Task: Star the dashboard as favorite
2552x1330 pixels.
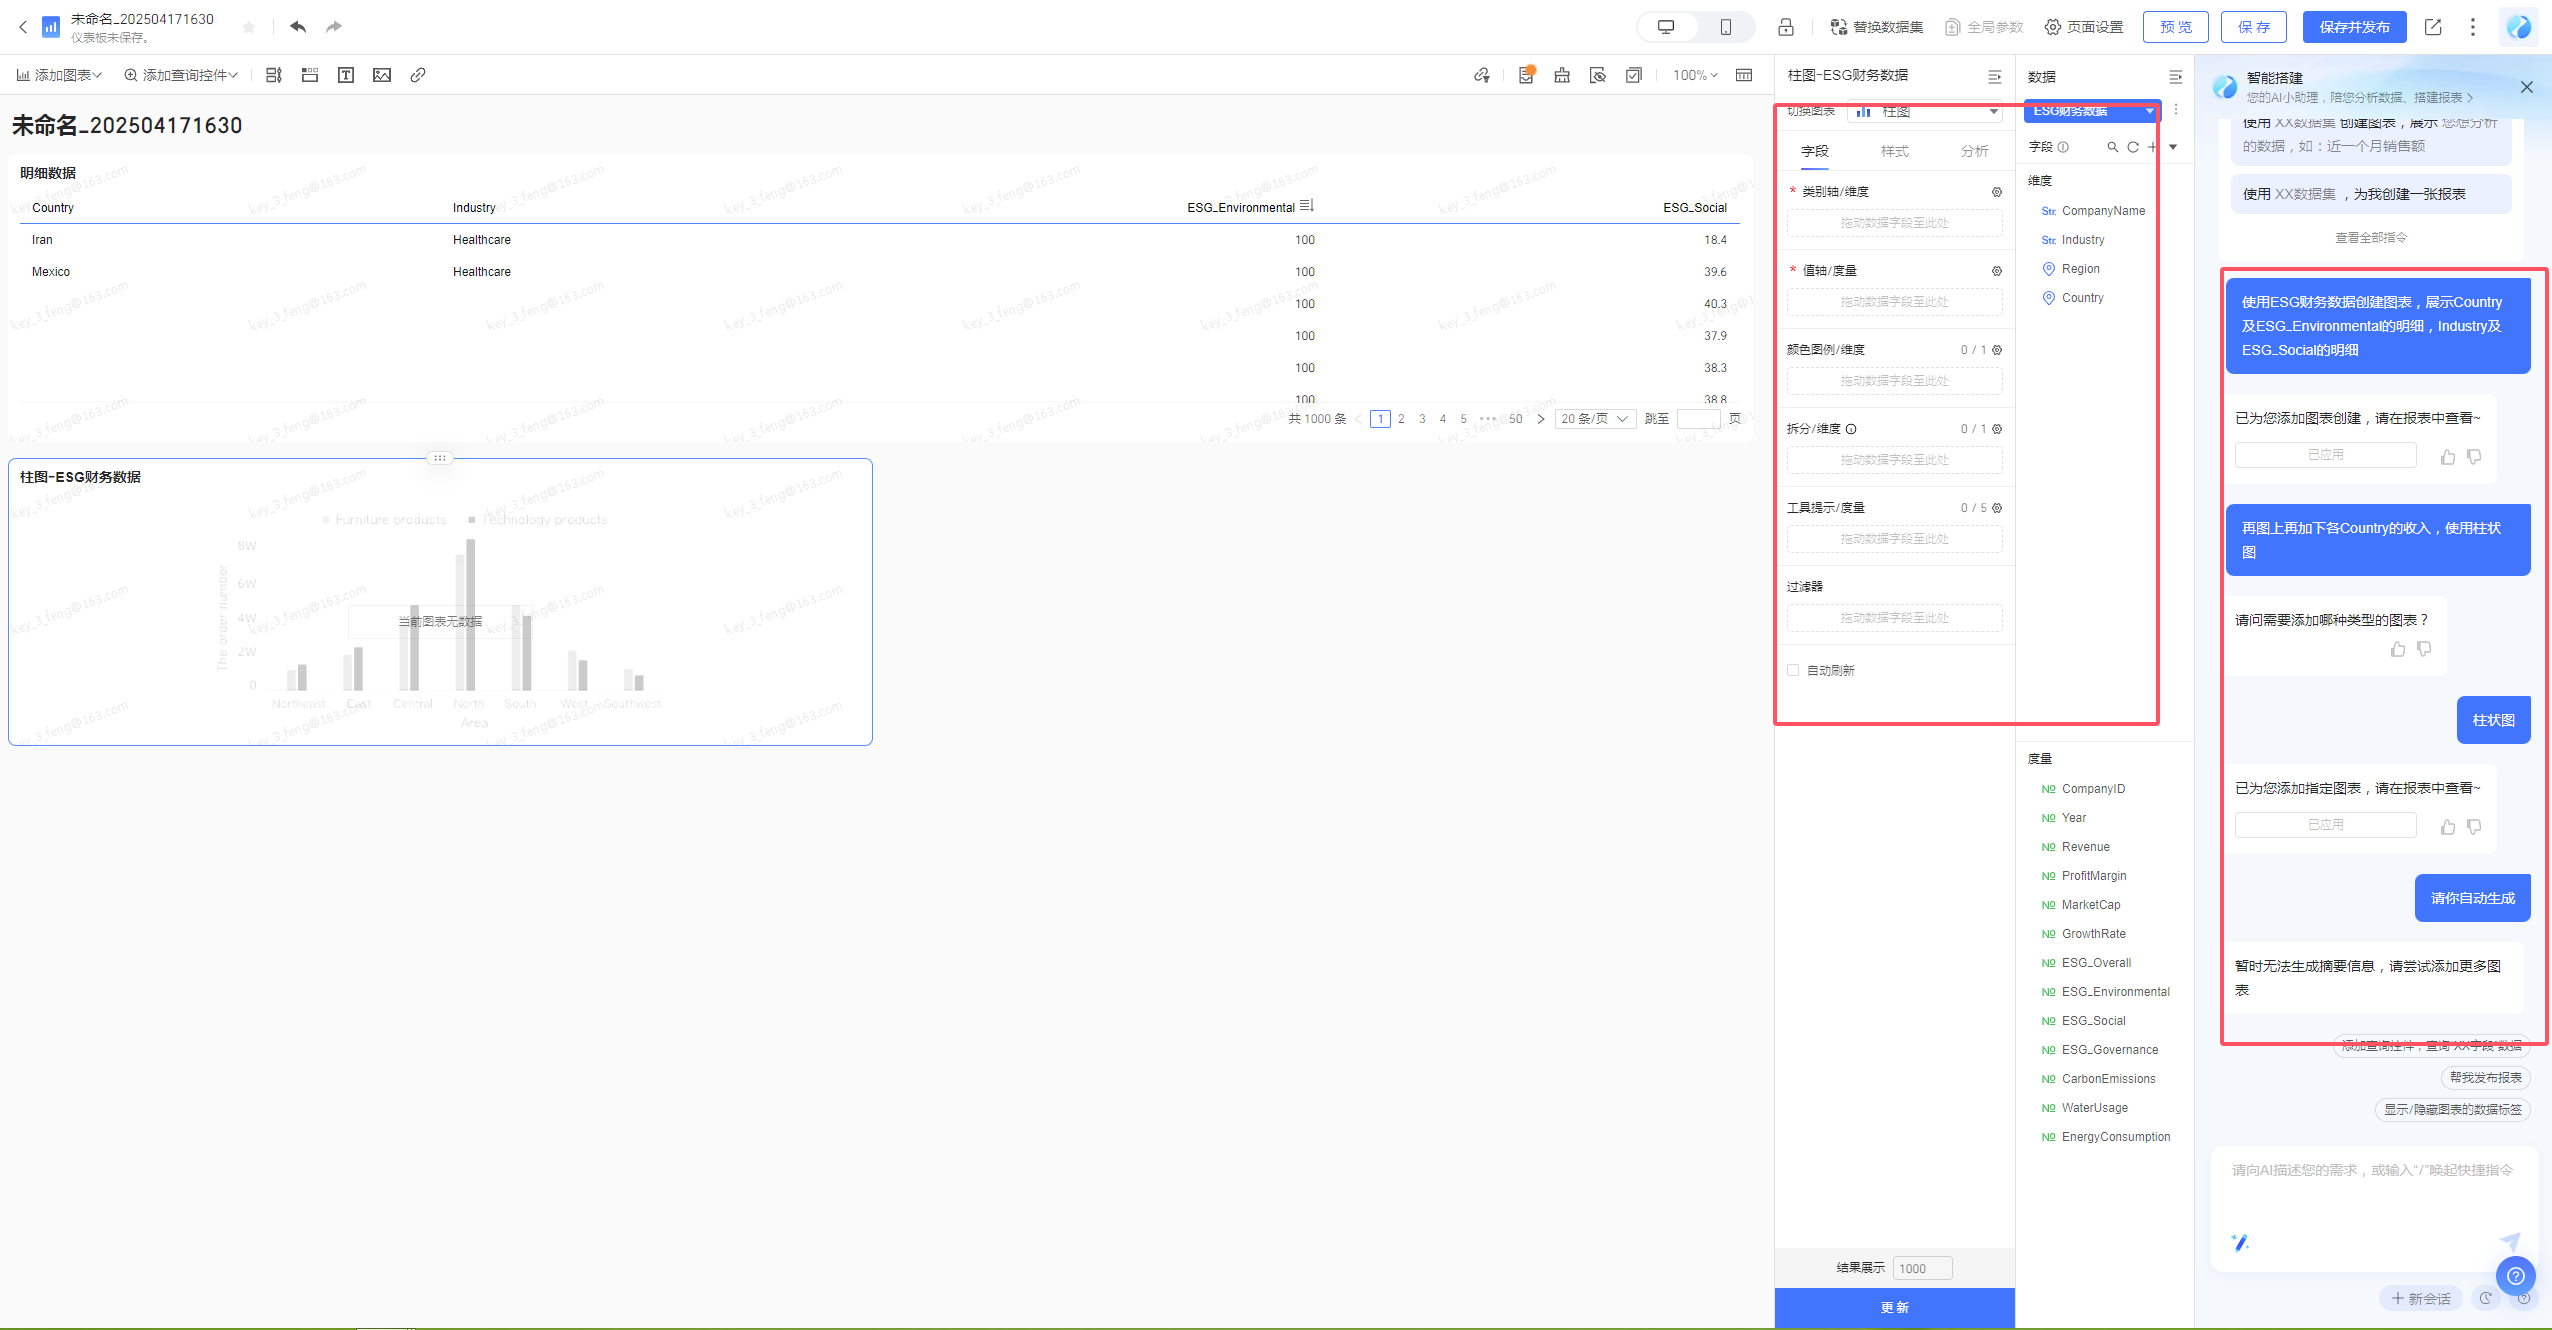Action: tap(249, 27)
